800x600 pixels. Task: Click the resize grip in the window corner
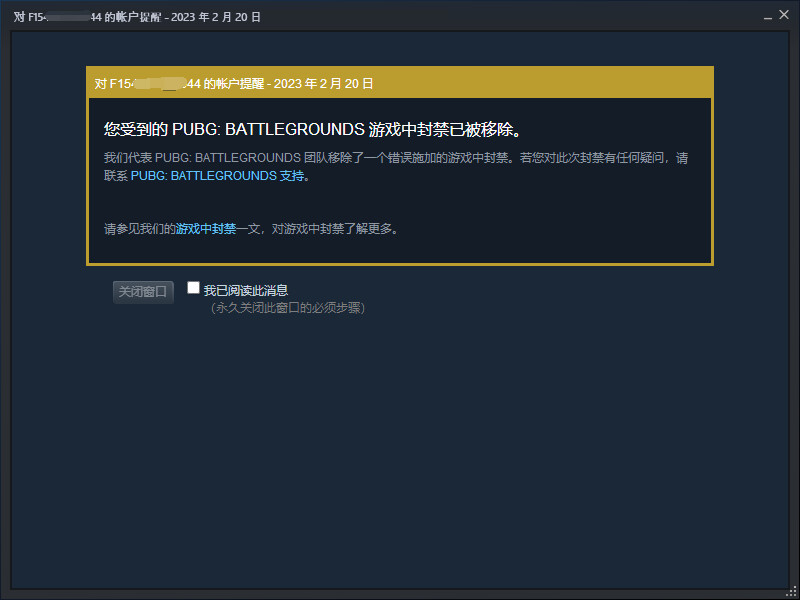[x=792, y=593]
